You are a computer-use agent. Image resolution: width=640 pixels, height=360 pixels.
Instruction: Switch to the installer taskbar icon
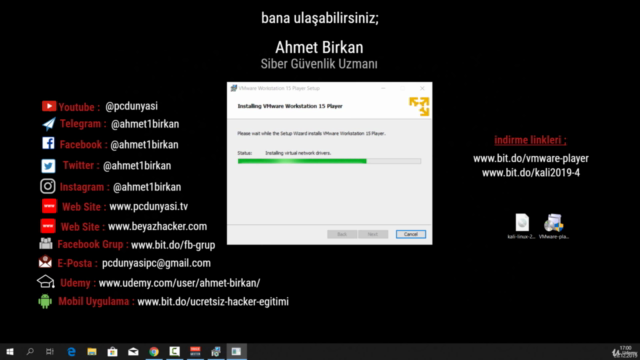[x=216, y=351]
